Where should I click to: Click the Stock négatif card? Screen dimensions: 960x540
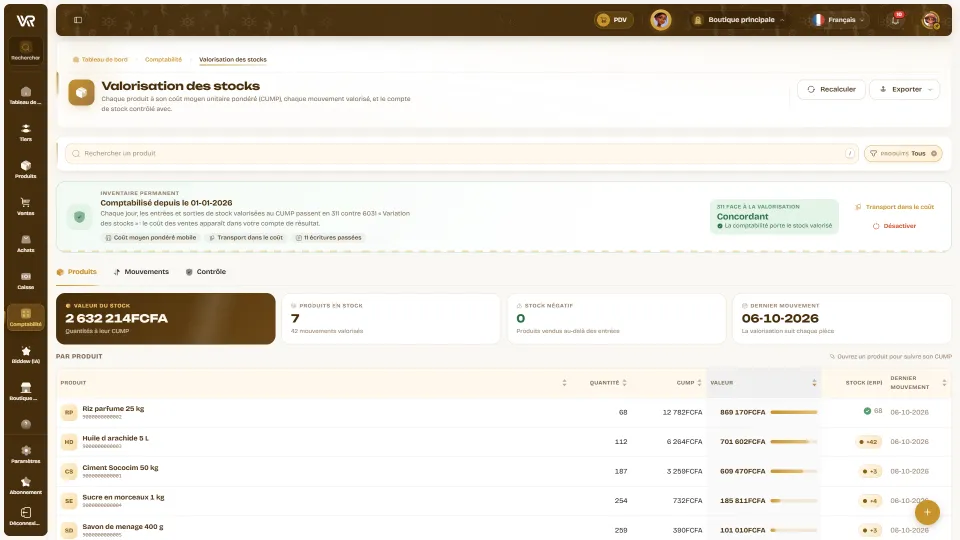point(617,318)
